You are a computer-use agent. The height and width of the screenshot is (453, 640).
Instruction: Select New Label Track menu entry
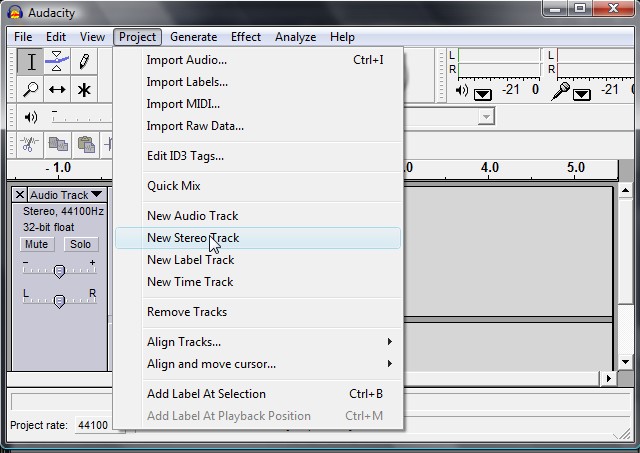tap(258, 260)
